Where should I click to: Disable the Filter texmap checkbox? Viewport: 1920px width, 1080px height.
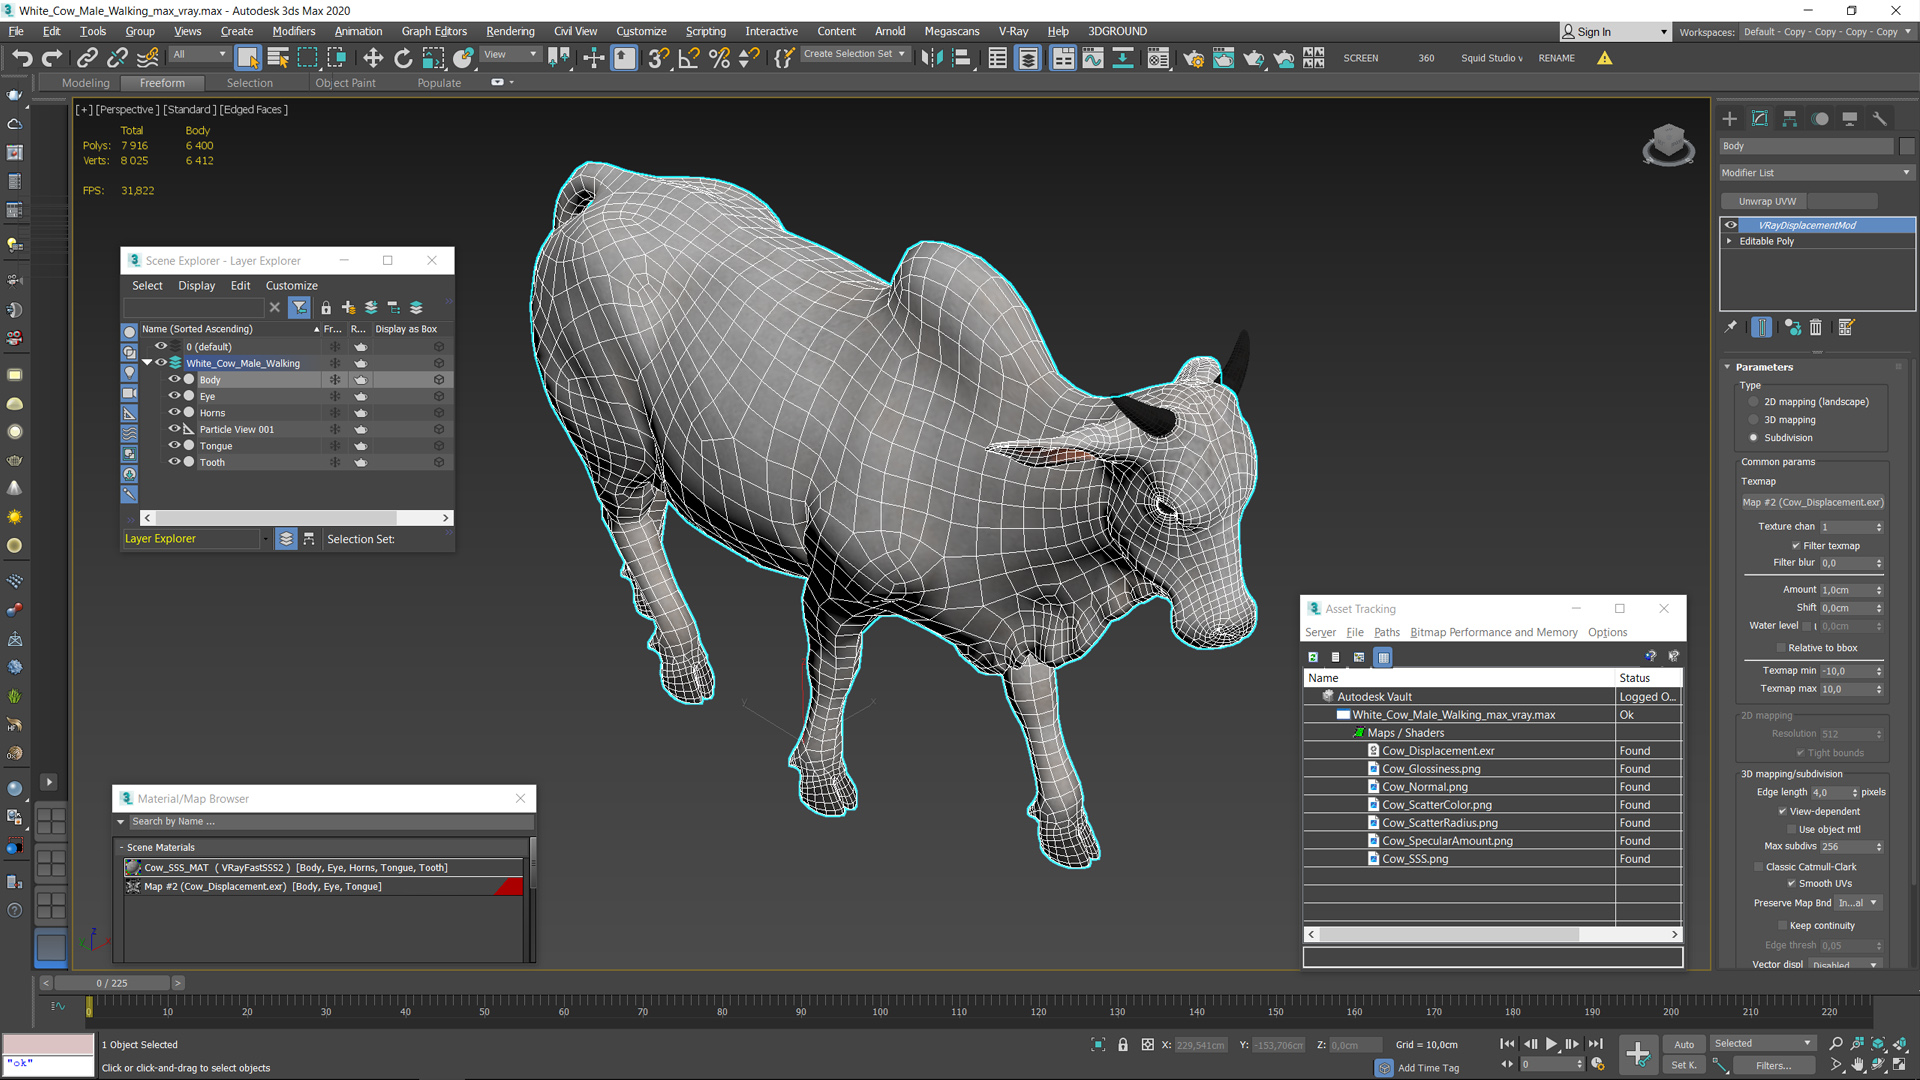(x=1796, y=546)
